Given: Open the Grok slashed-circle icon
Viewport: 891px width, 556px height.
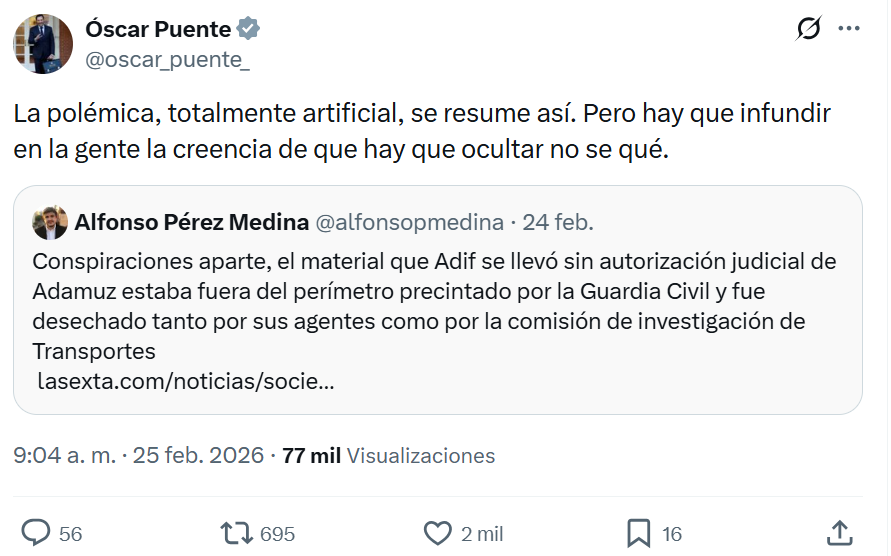Looking at the screenshot, I should tap(808, 30).
